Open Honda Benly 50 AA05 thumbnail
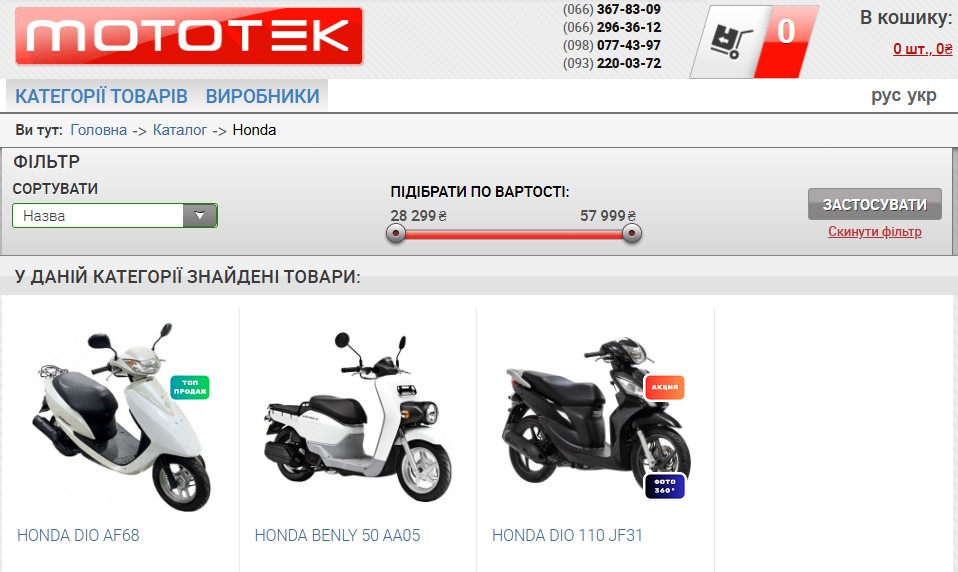The image size is (958, 572). coord(358,417)
